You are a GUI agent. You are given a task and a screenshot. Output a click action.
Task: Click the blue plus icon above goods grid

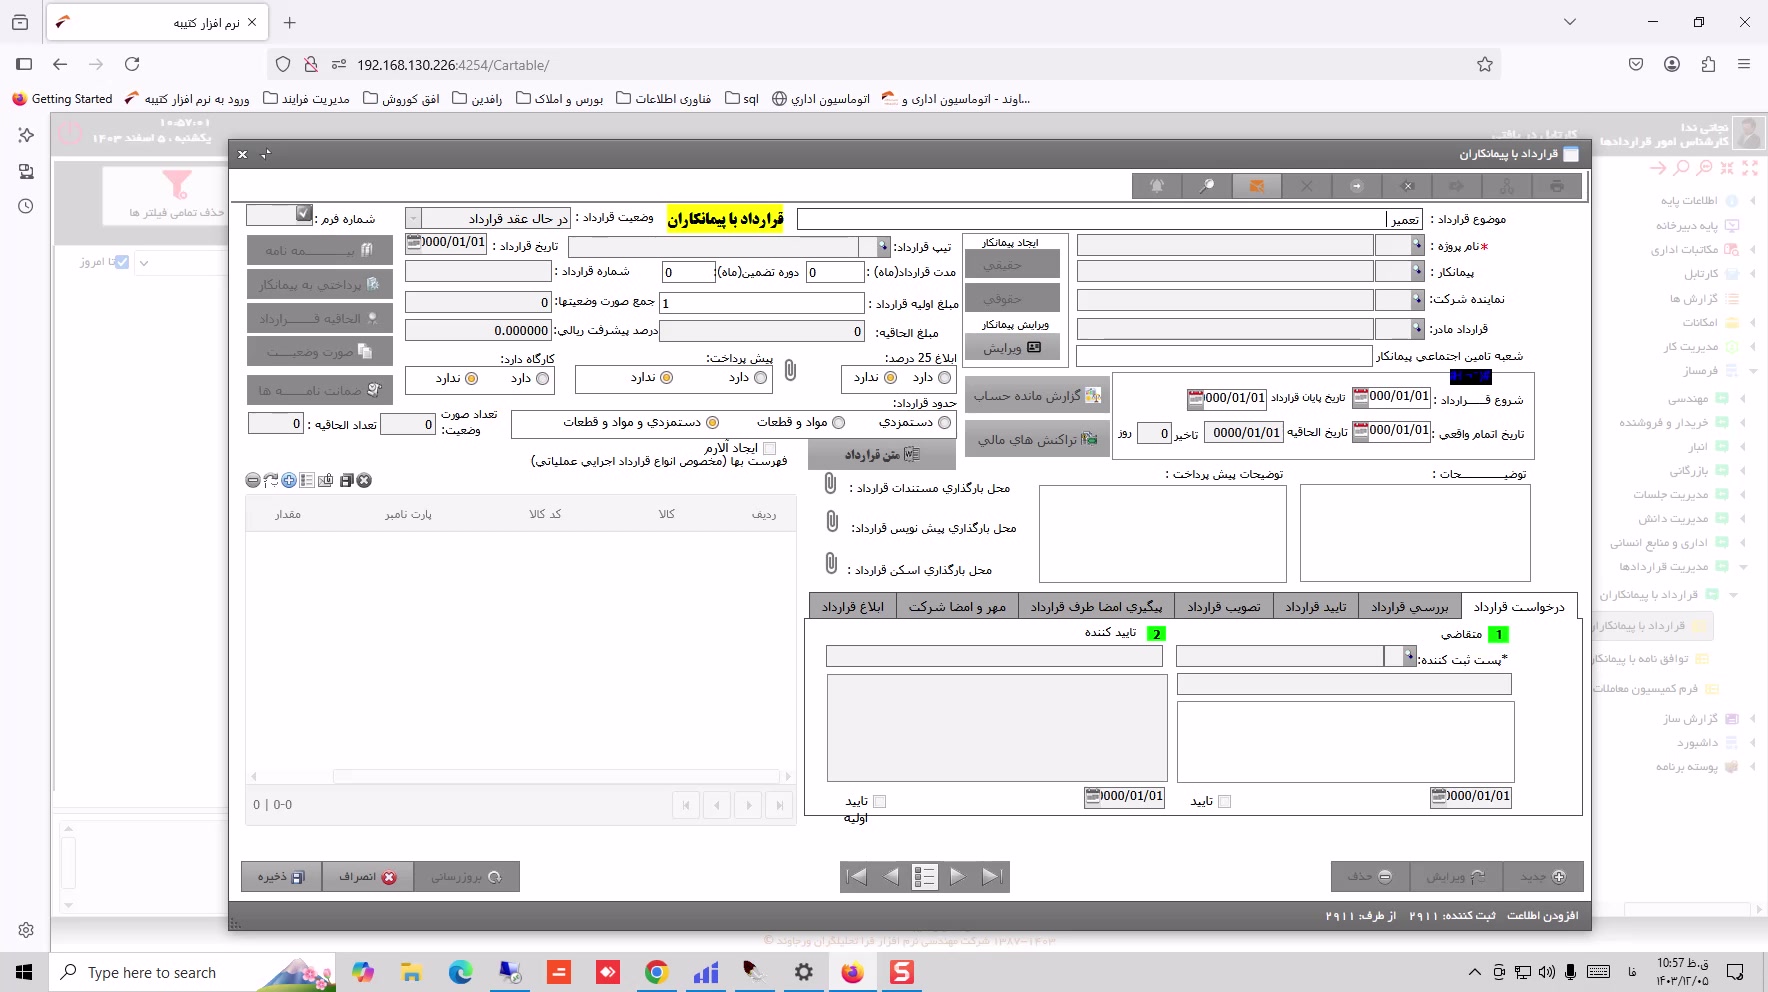289,481
